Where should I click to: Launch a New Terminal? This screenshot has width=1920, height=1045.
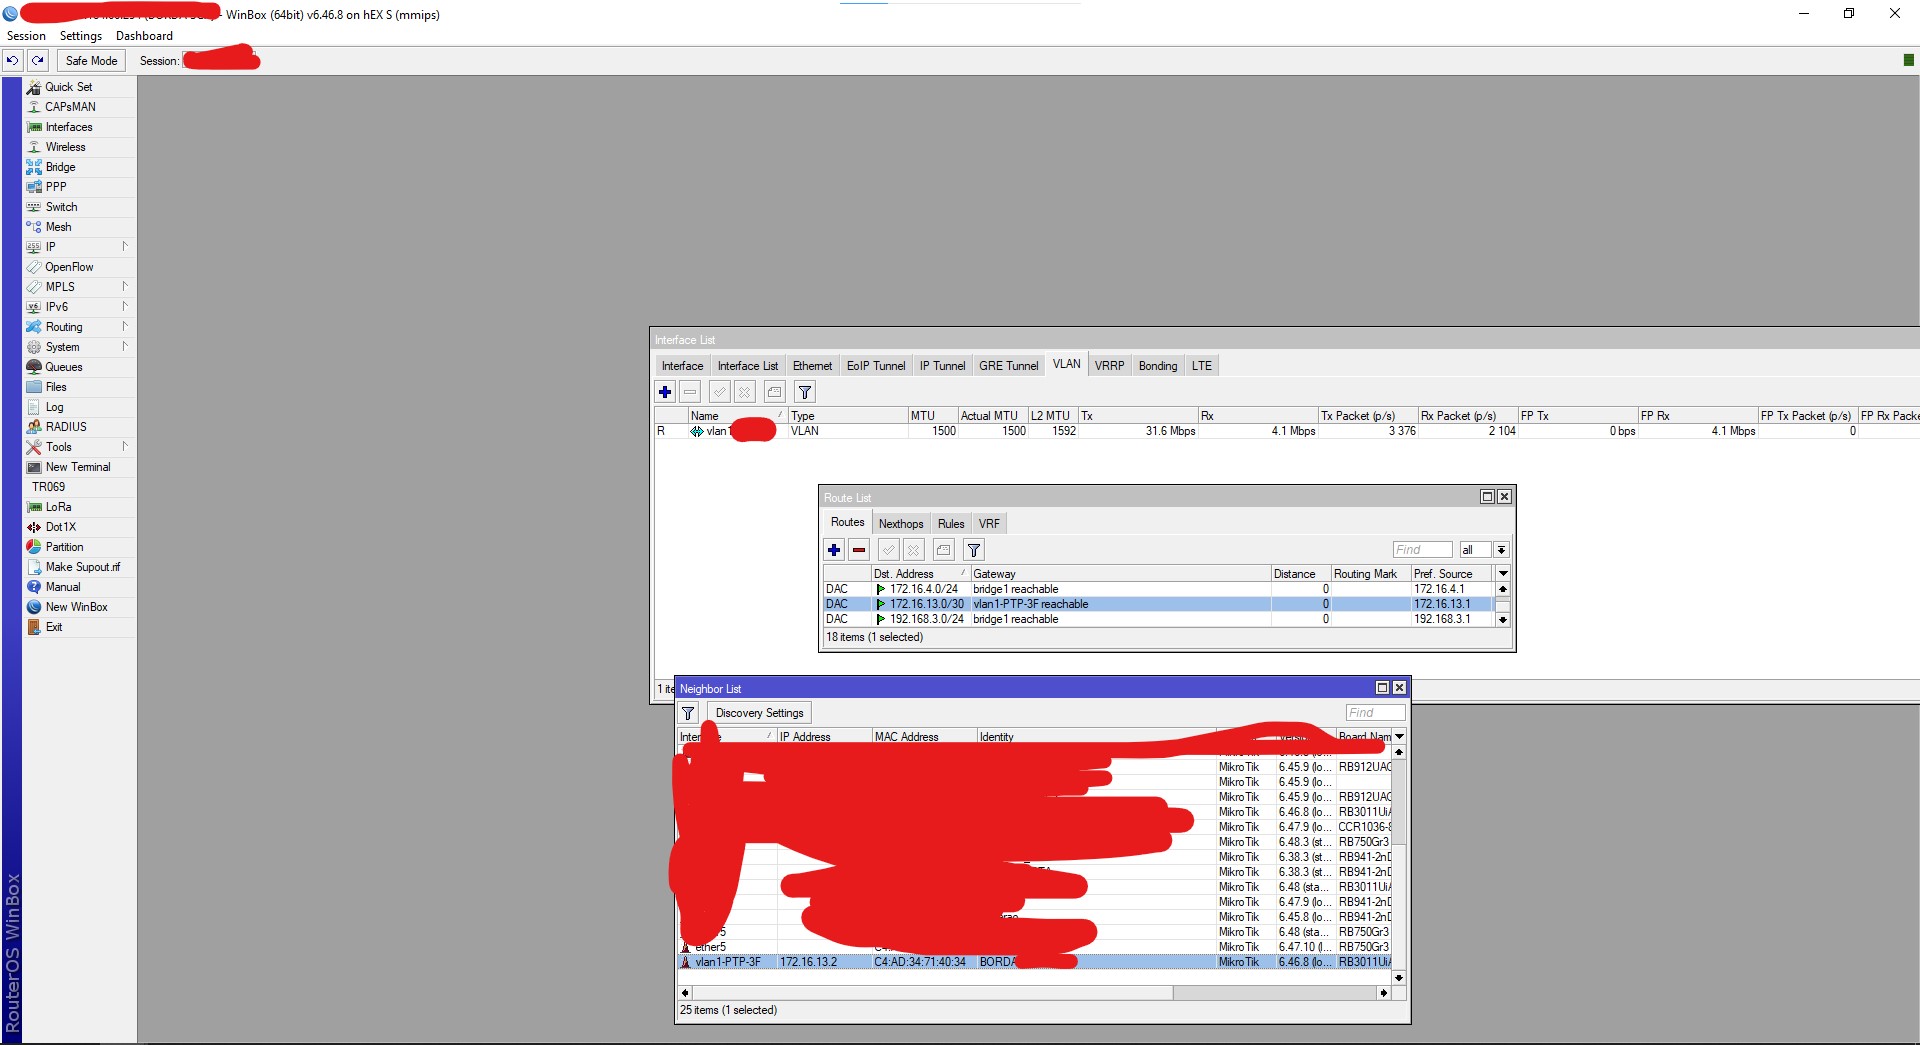tap(80, 467)
